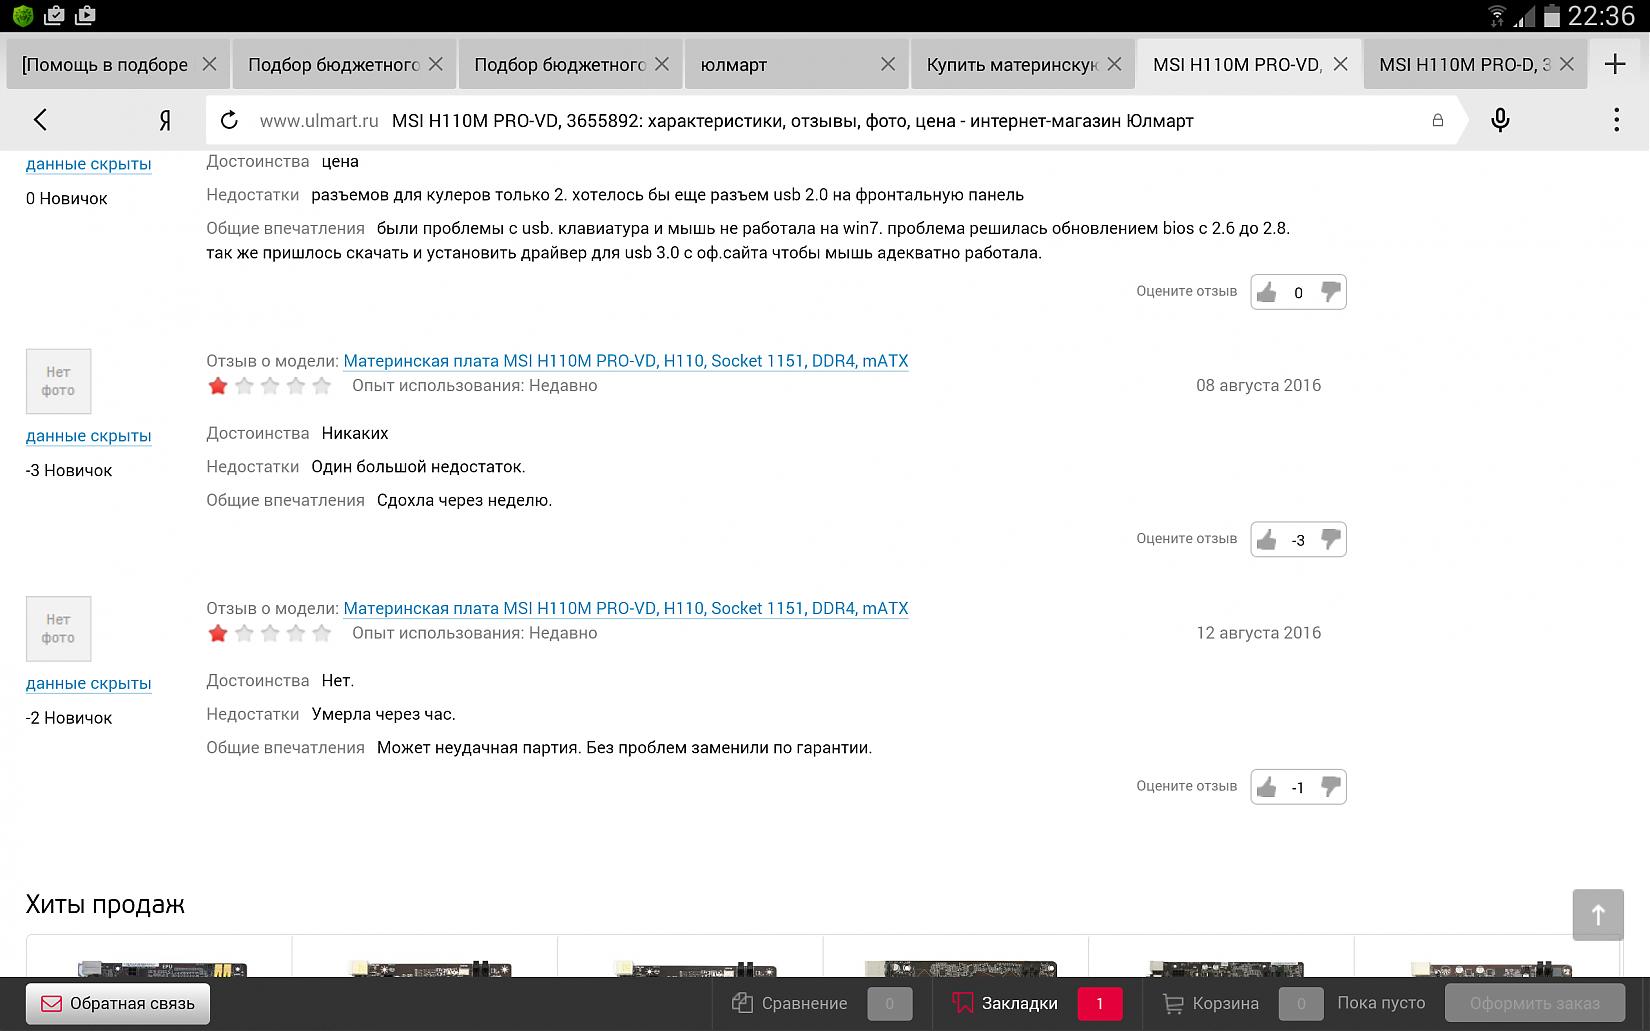Open Закладки bookmarks in bottom bar
Image resolution: width=1650 pixels, height=1031 pixels.
[1036, 1003]
